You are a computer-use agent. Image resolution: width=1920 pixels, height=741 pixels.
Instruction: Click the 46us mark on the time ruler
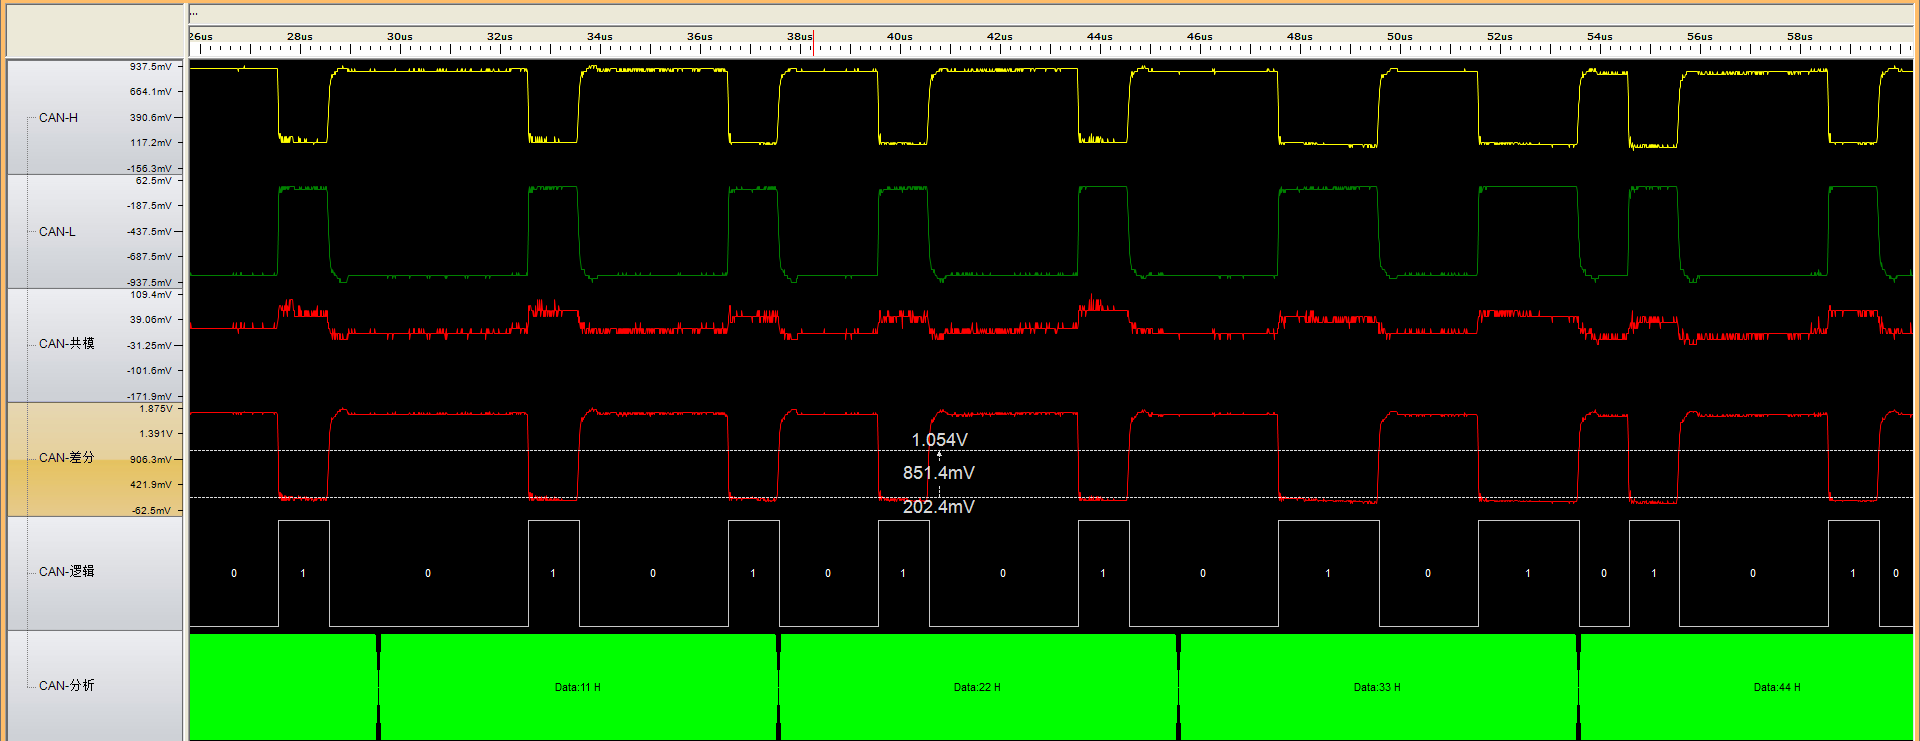1200,37
